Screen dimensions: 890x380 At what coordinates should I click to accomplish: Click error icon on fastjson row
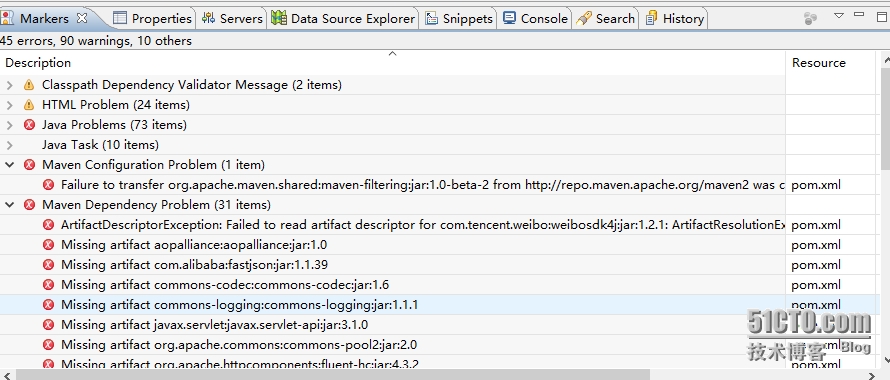pos(49,265)
